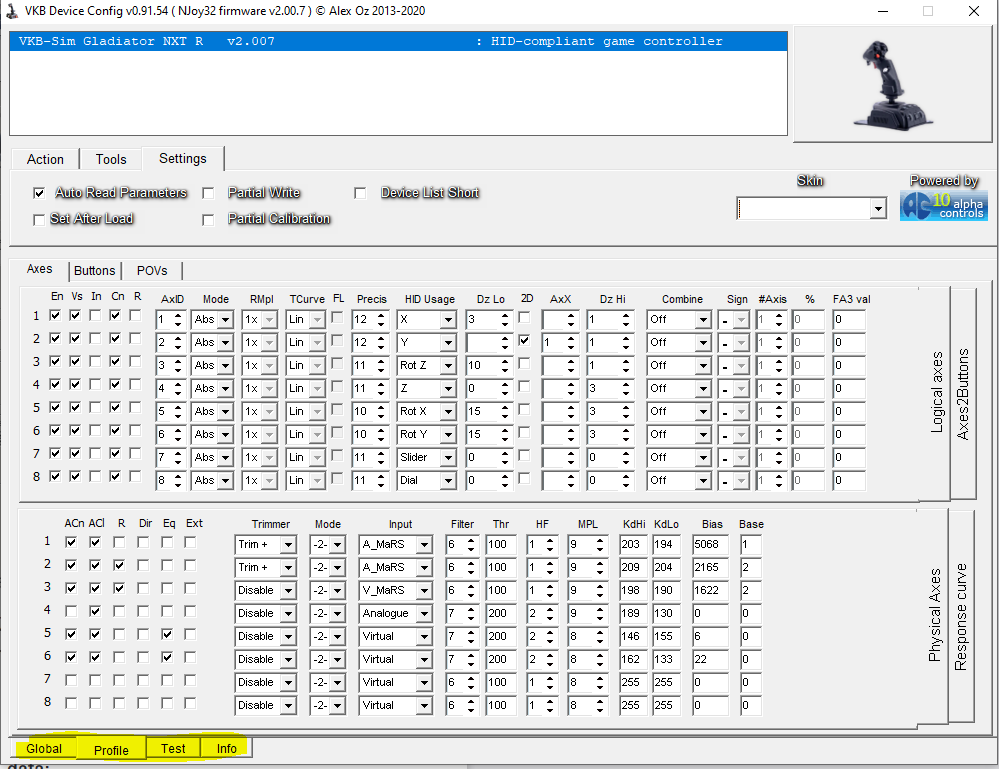
Task: Open Mode dropdown for logical axis 1
Action: tap(226, 320)
